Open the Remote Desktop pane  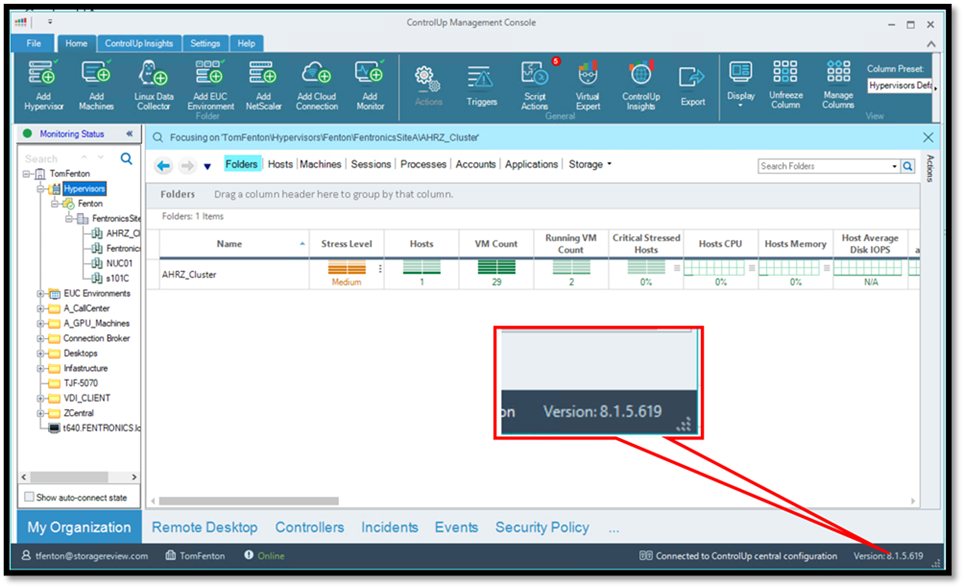tap(205, 528)
